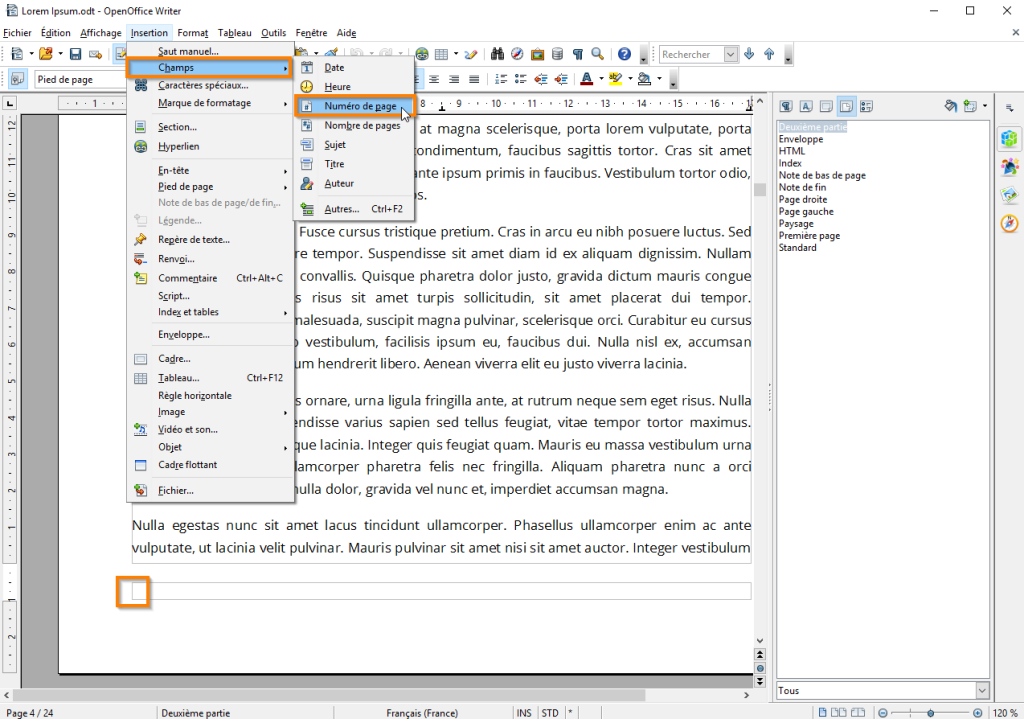The image size is (1024, 719).
Task: Click the Rechercher search field
Action: point(692,54)
